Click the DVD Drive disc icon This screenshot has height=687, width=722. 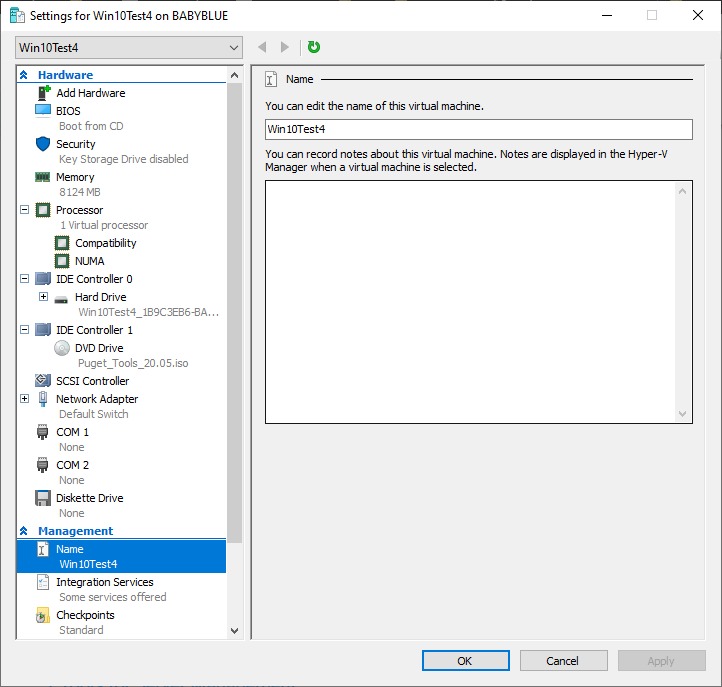[61, 348]
